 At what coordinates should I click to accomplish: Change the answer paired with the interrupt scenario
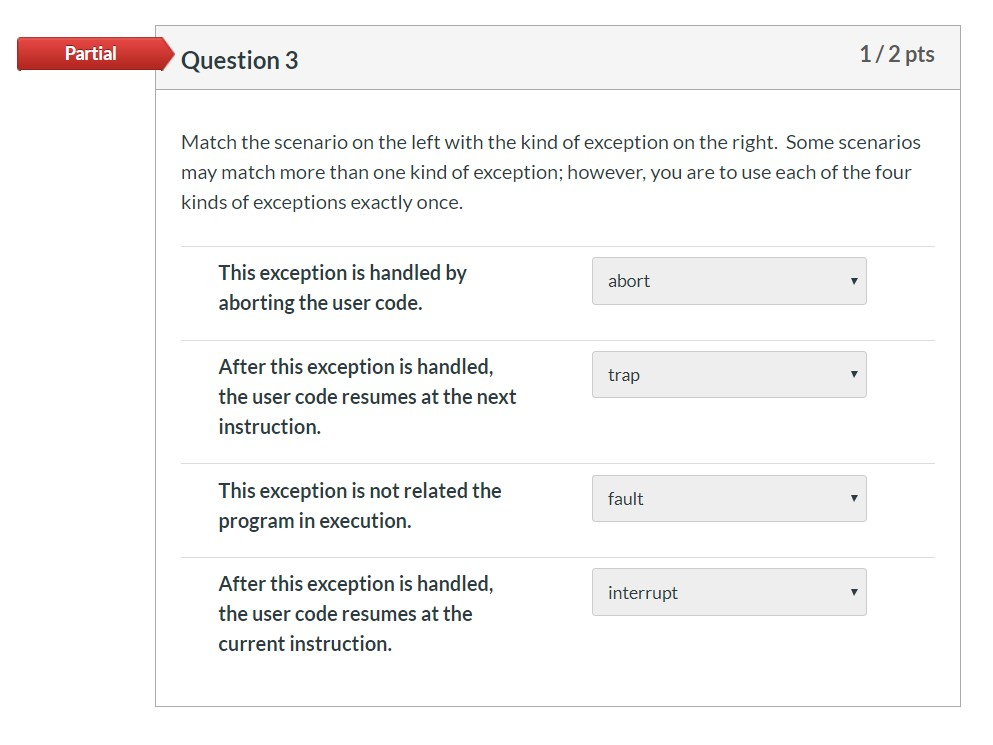click(x=729, y=592)
